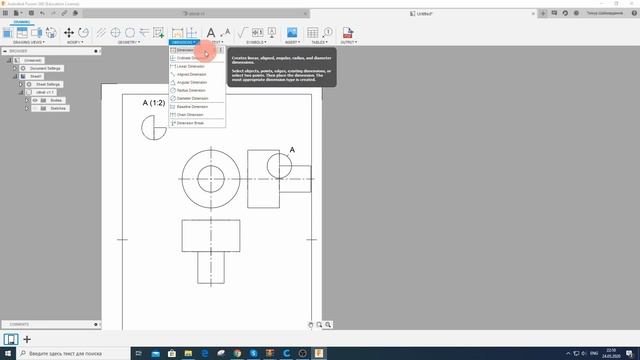640x360 pixels.
Task: Select the Edge Extension tool
Action: (144, 33)
